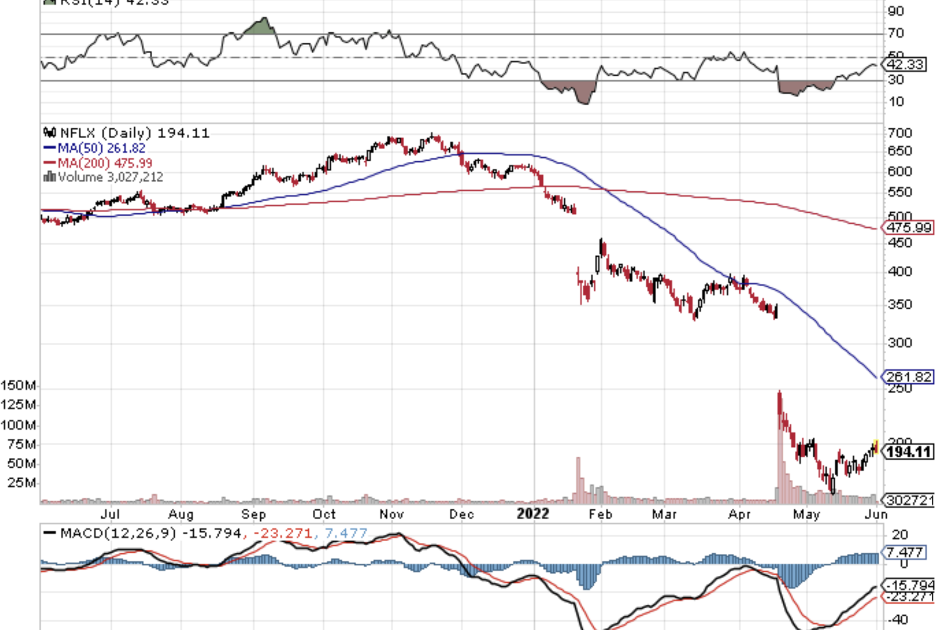
Task: Click the tallest volume bar in late April
Action: [x=779, y=441]
